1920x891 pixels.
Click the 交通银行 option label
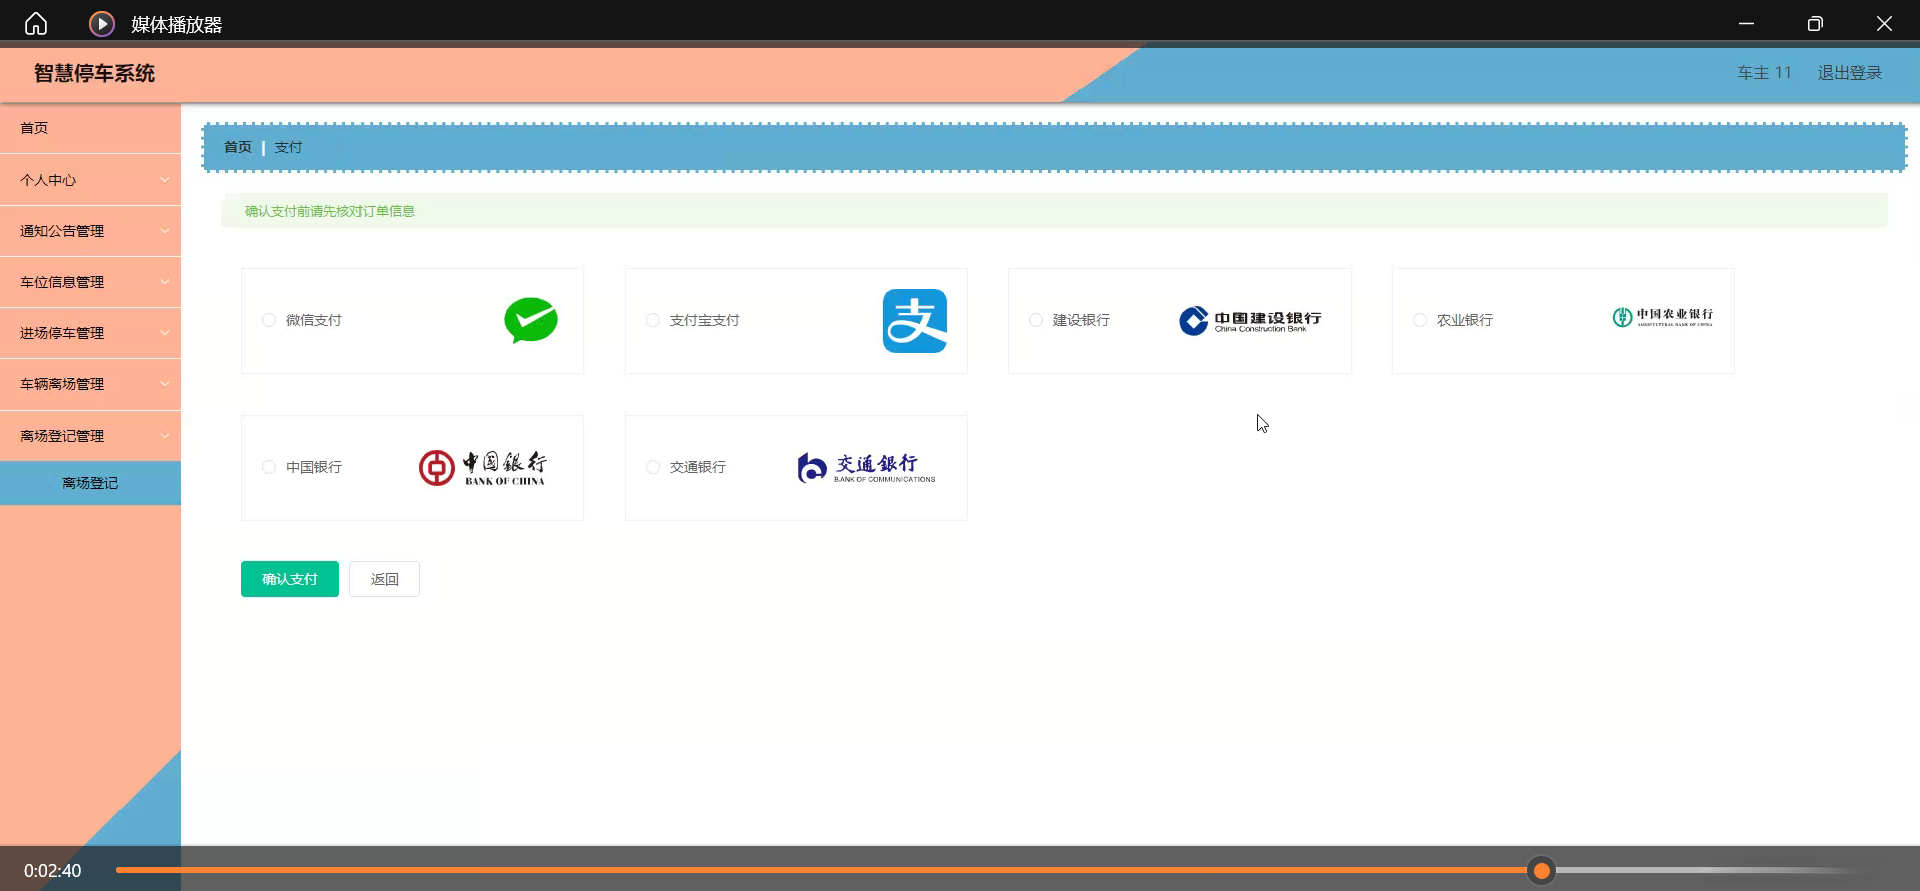(x=698, y=467)
